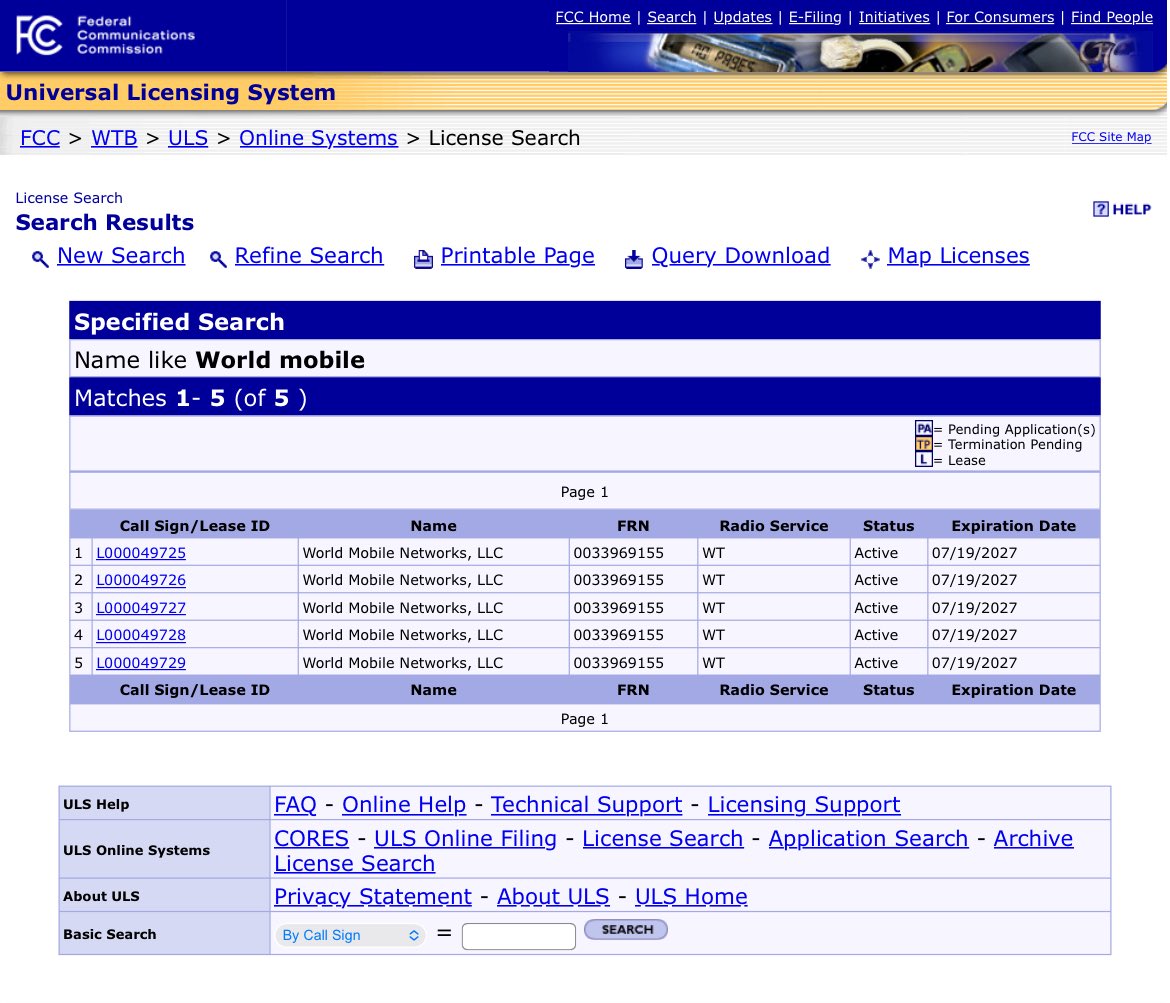This screenshot has height=1003, width=1170.
Task: Open E-Filing in the top navigation
Action: click(x=815, y=17)
